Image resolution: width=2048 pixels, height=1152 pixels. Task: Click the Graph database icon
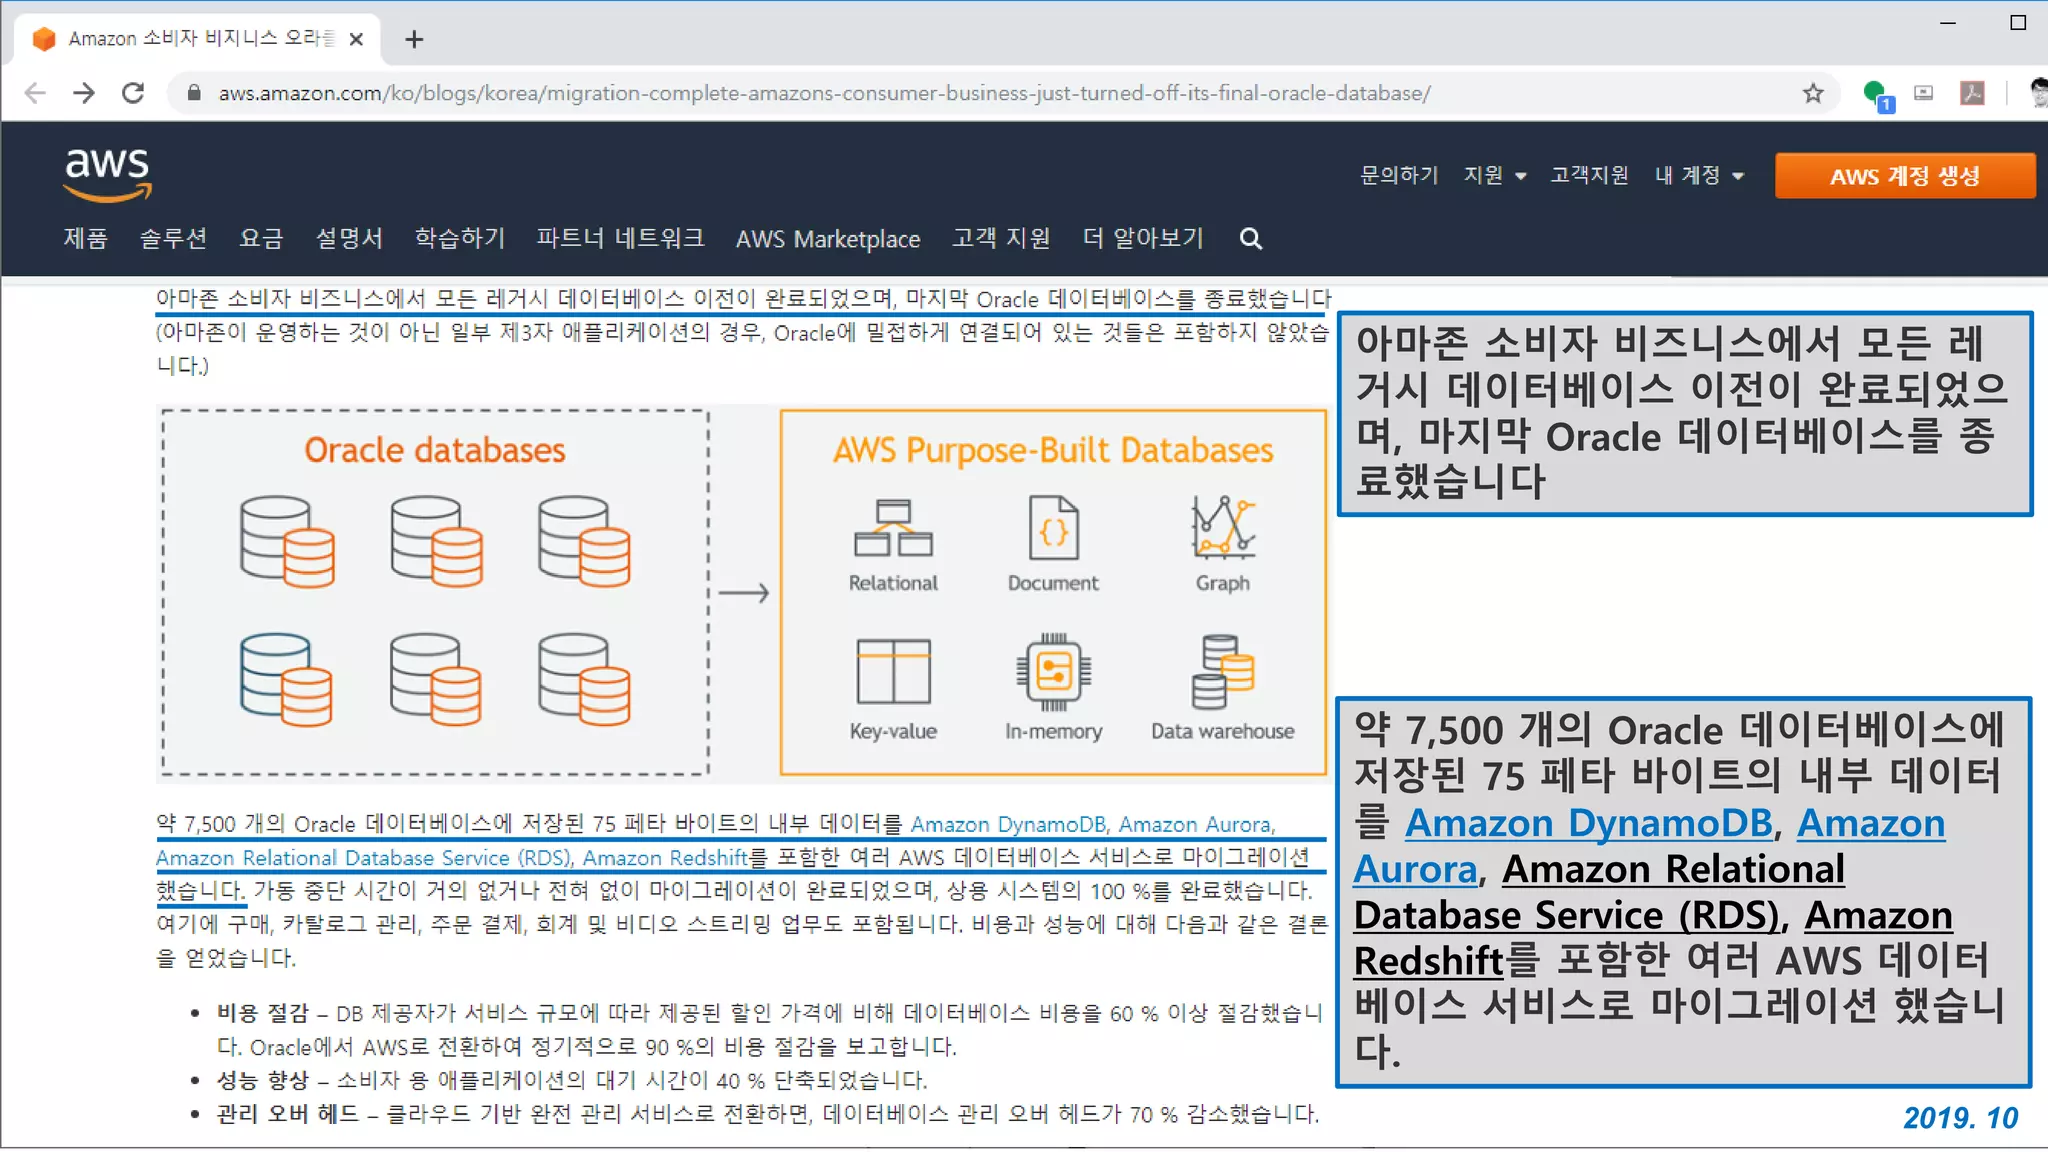tap(1222, 527)
